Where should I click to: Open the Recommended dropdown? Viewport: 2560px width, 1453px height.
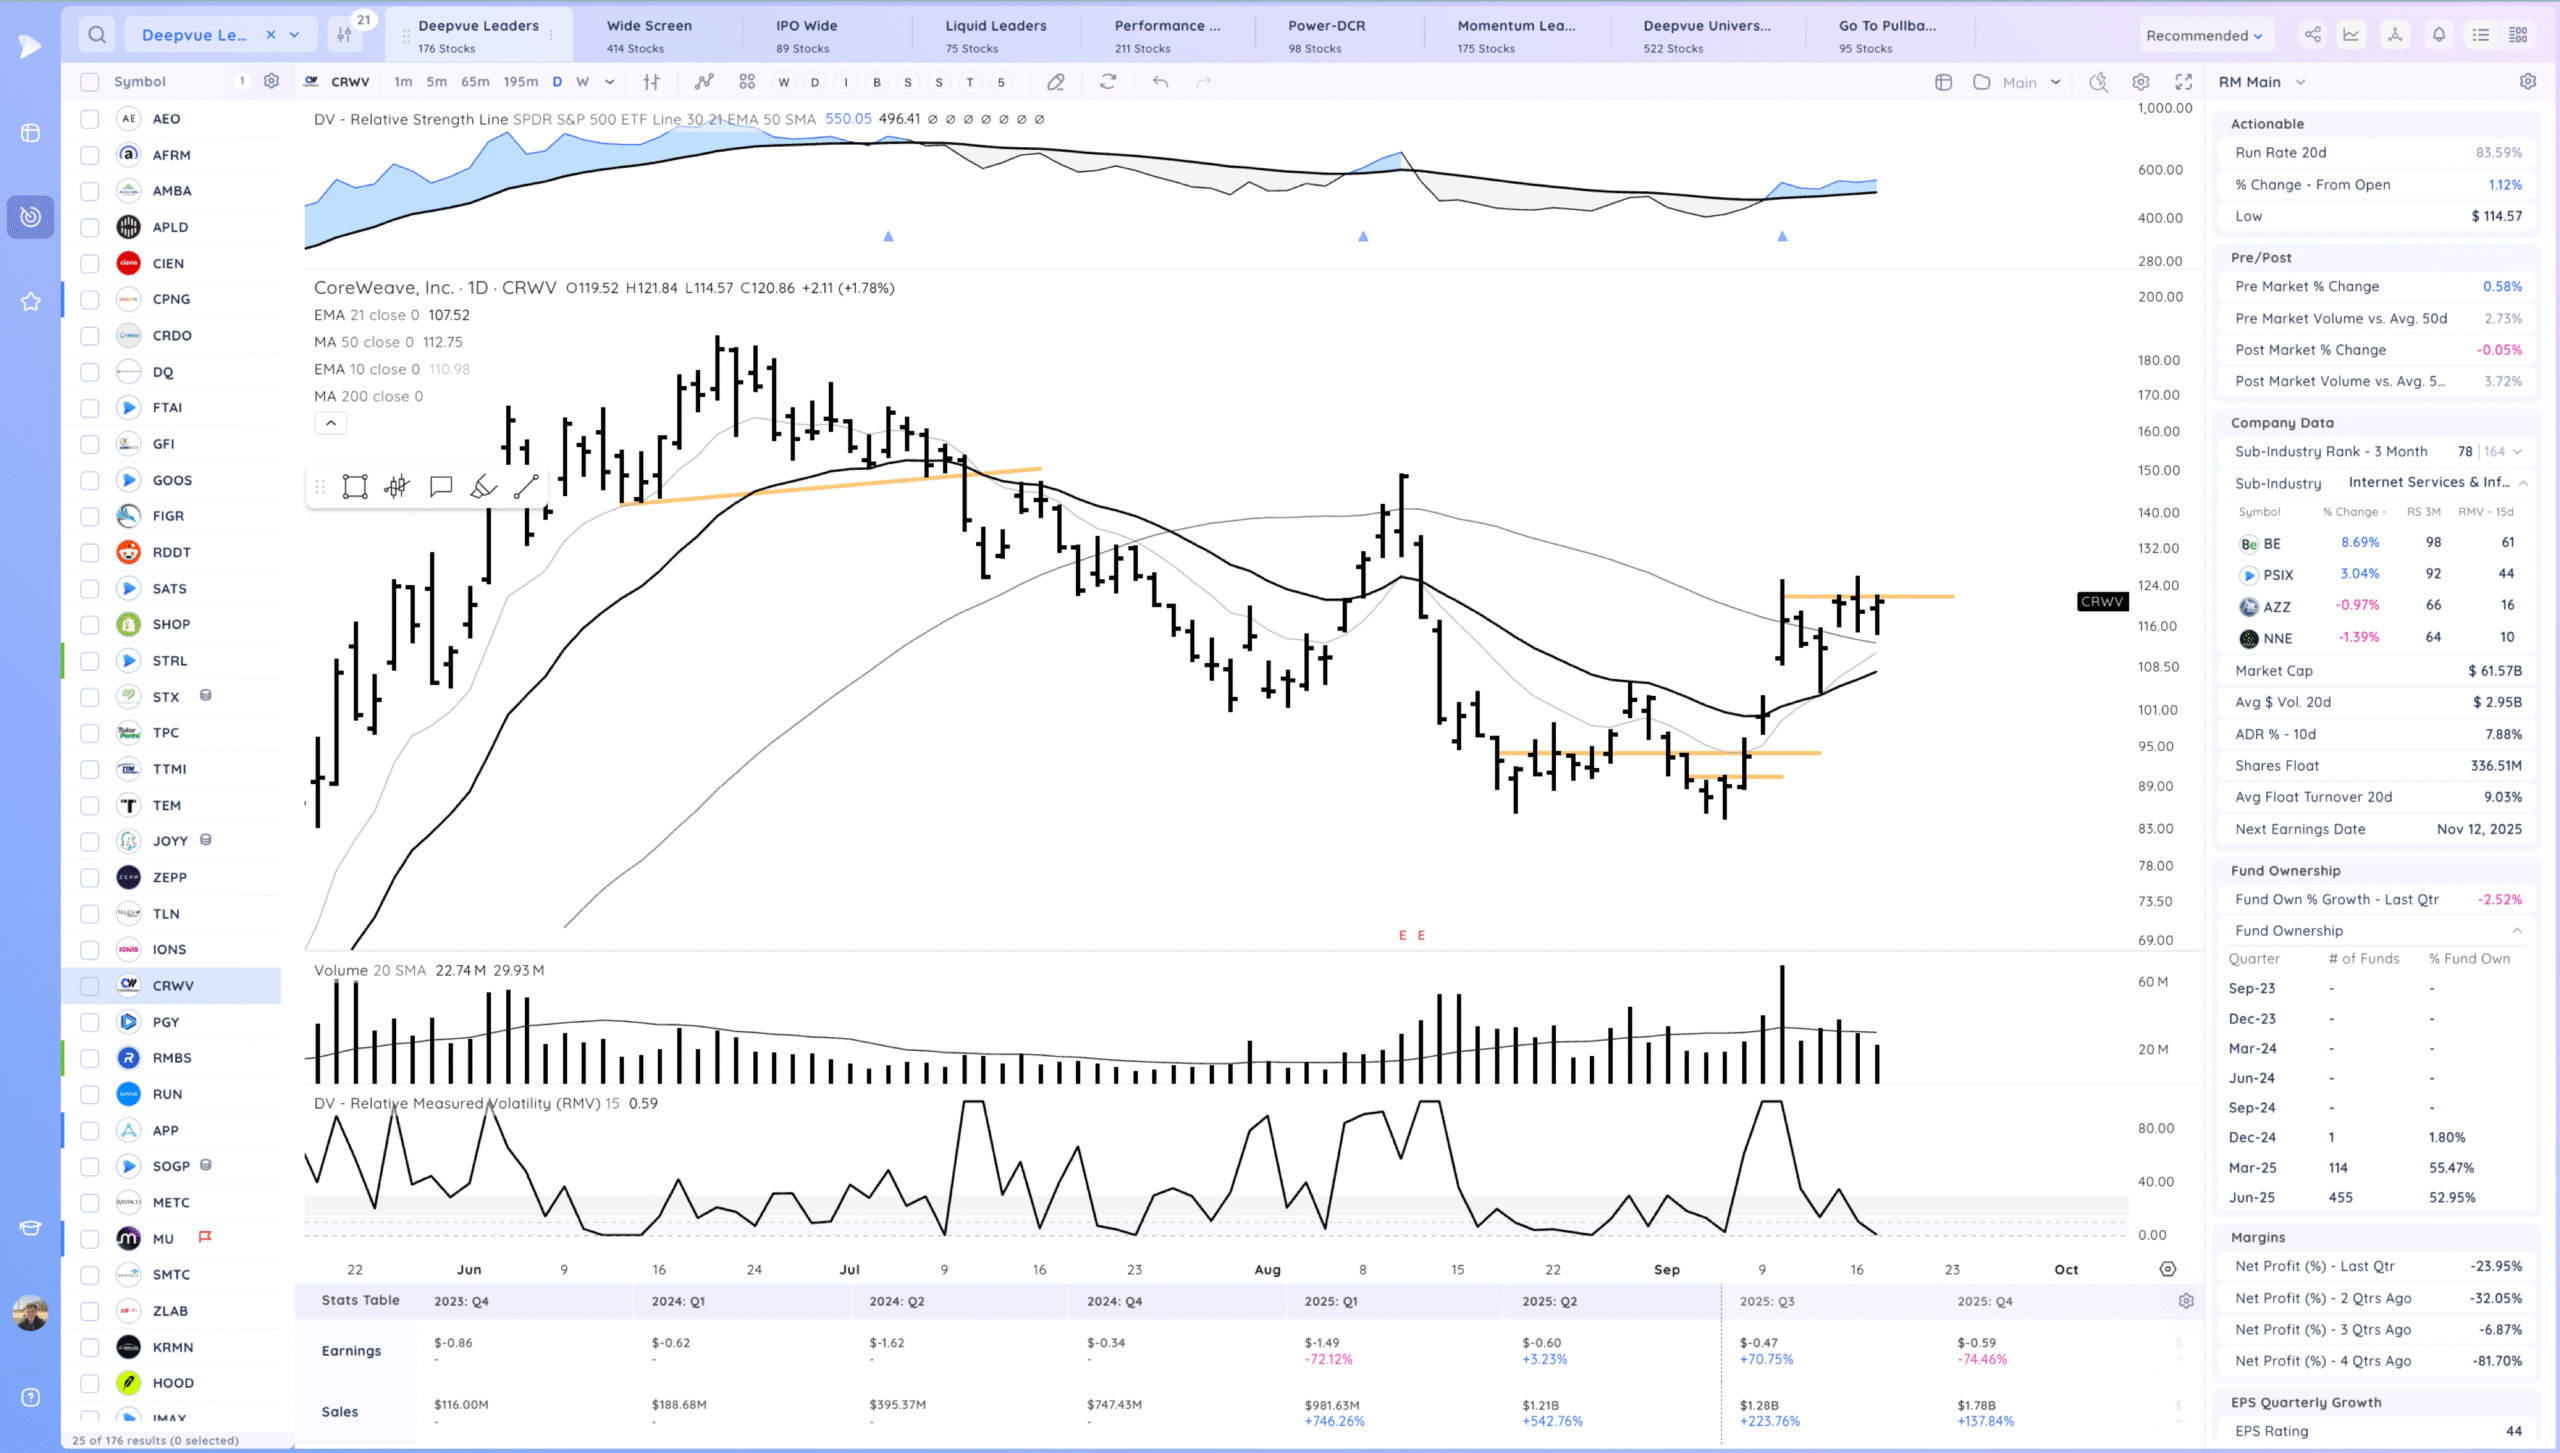pos(2204,35)
